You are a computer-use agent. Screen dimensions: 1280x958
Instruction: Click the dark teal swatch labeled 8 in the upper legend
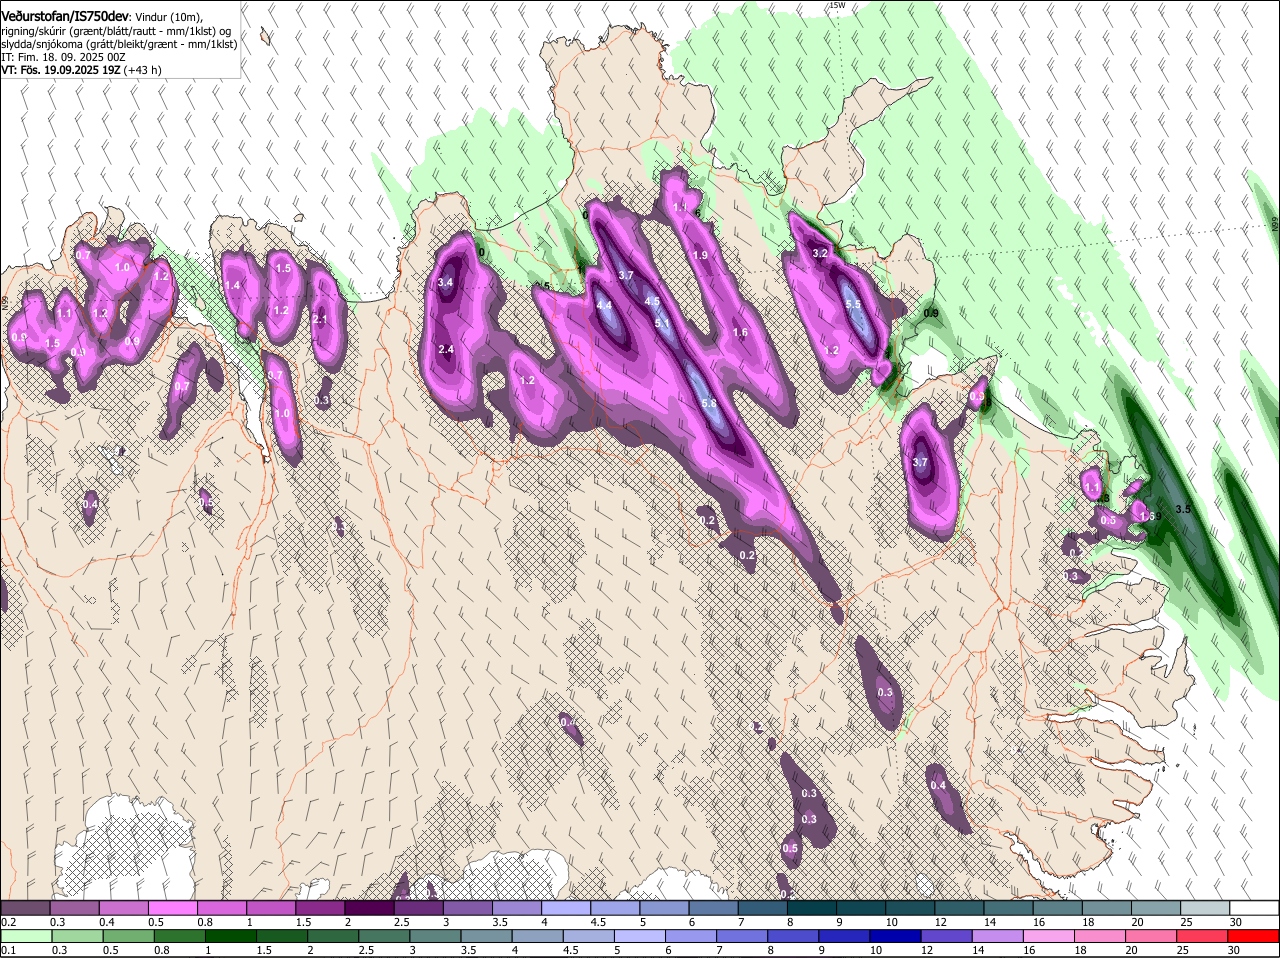tap(812, 908)
